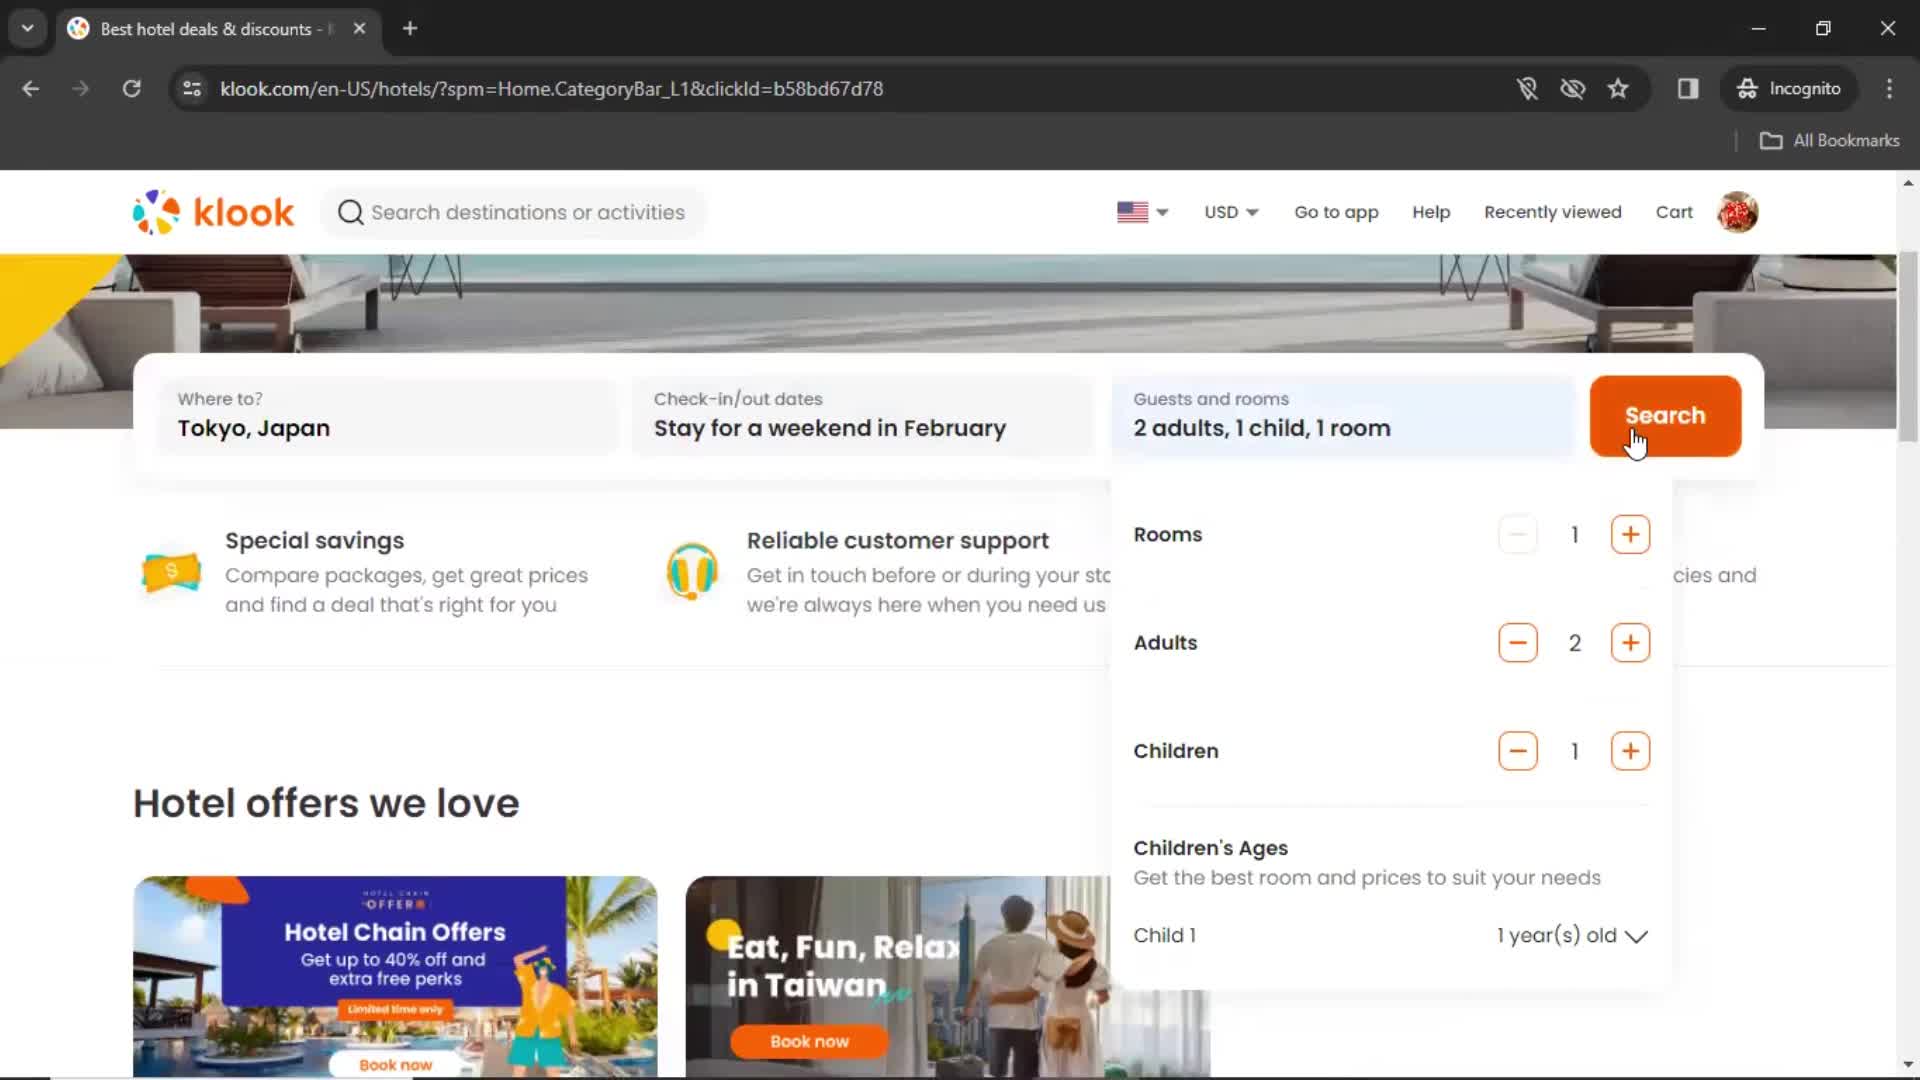Decrease the number of Adults
The height and width of the screenshot is (1080, 1920).
[1517, 643]
